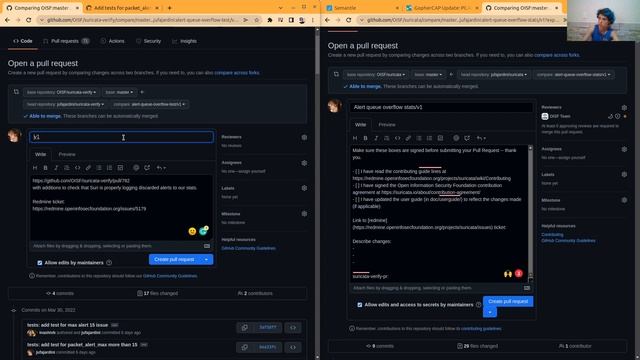Screen dimensions: 640x360
Task: Click Create pull request in right window
Action: 508,301
